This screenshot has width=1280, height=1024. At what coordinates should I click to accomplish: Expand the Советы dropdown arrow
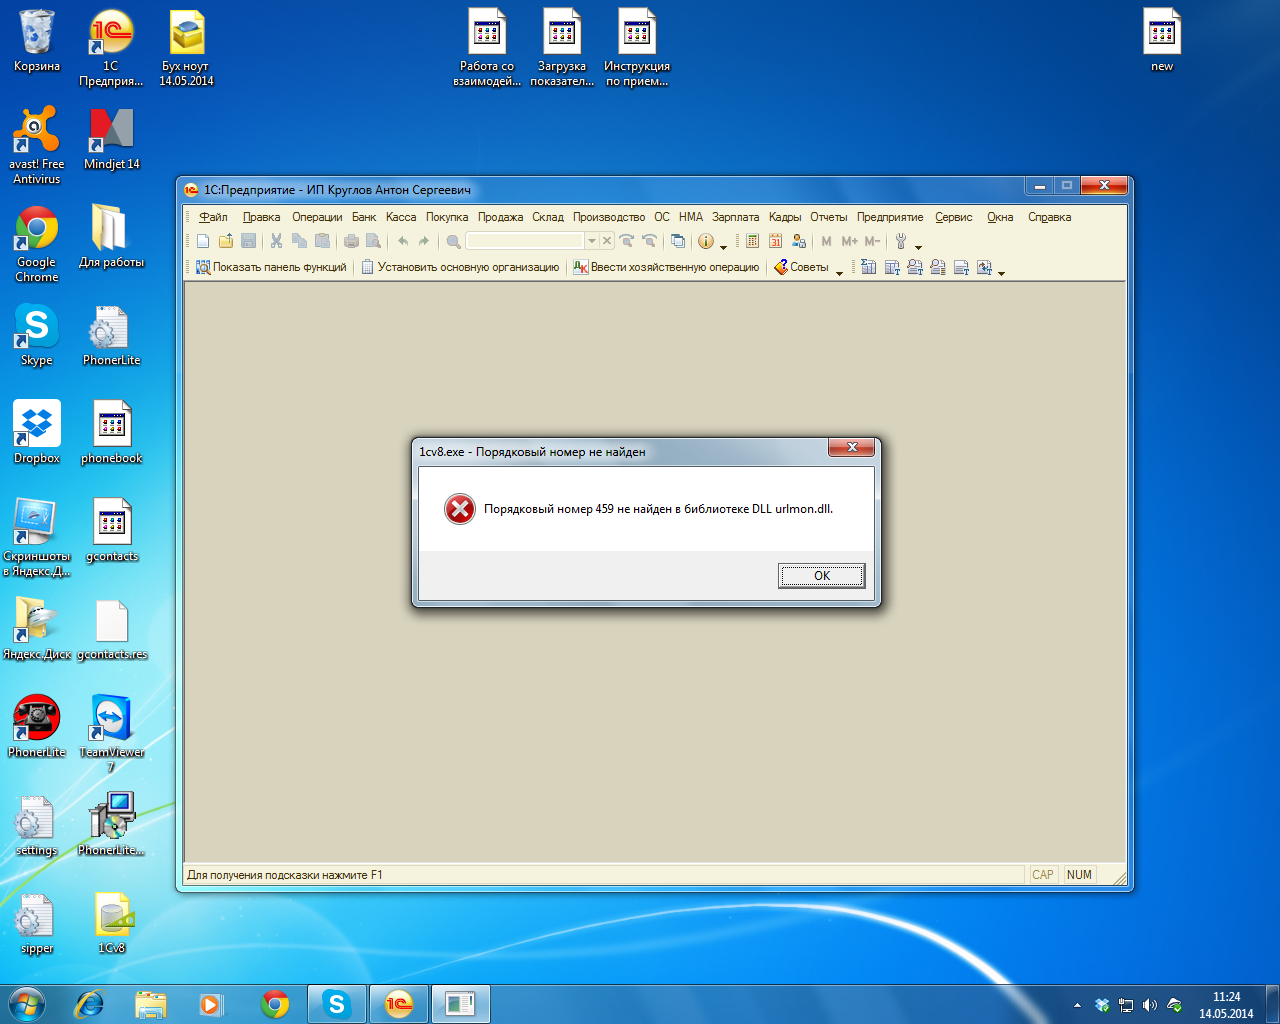pyautogui.click(x=839, y=270)
